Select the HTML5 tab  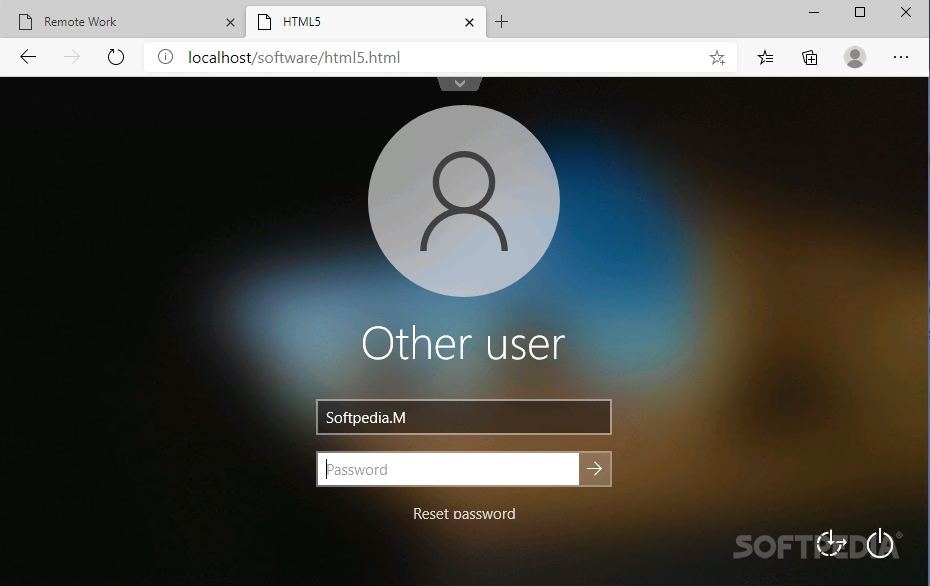(366, 22)
